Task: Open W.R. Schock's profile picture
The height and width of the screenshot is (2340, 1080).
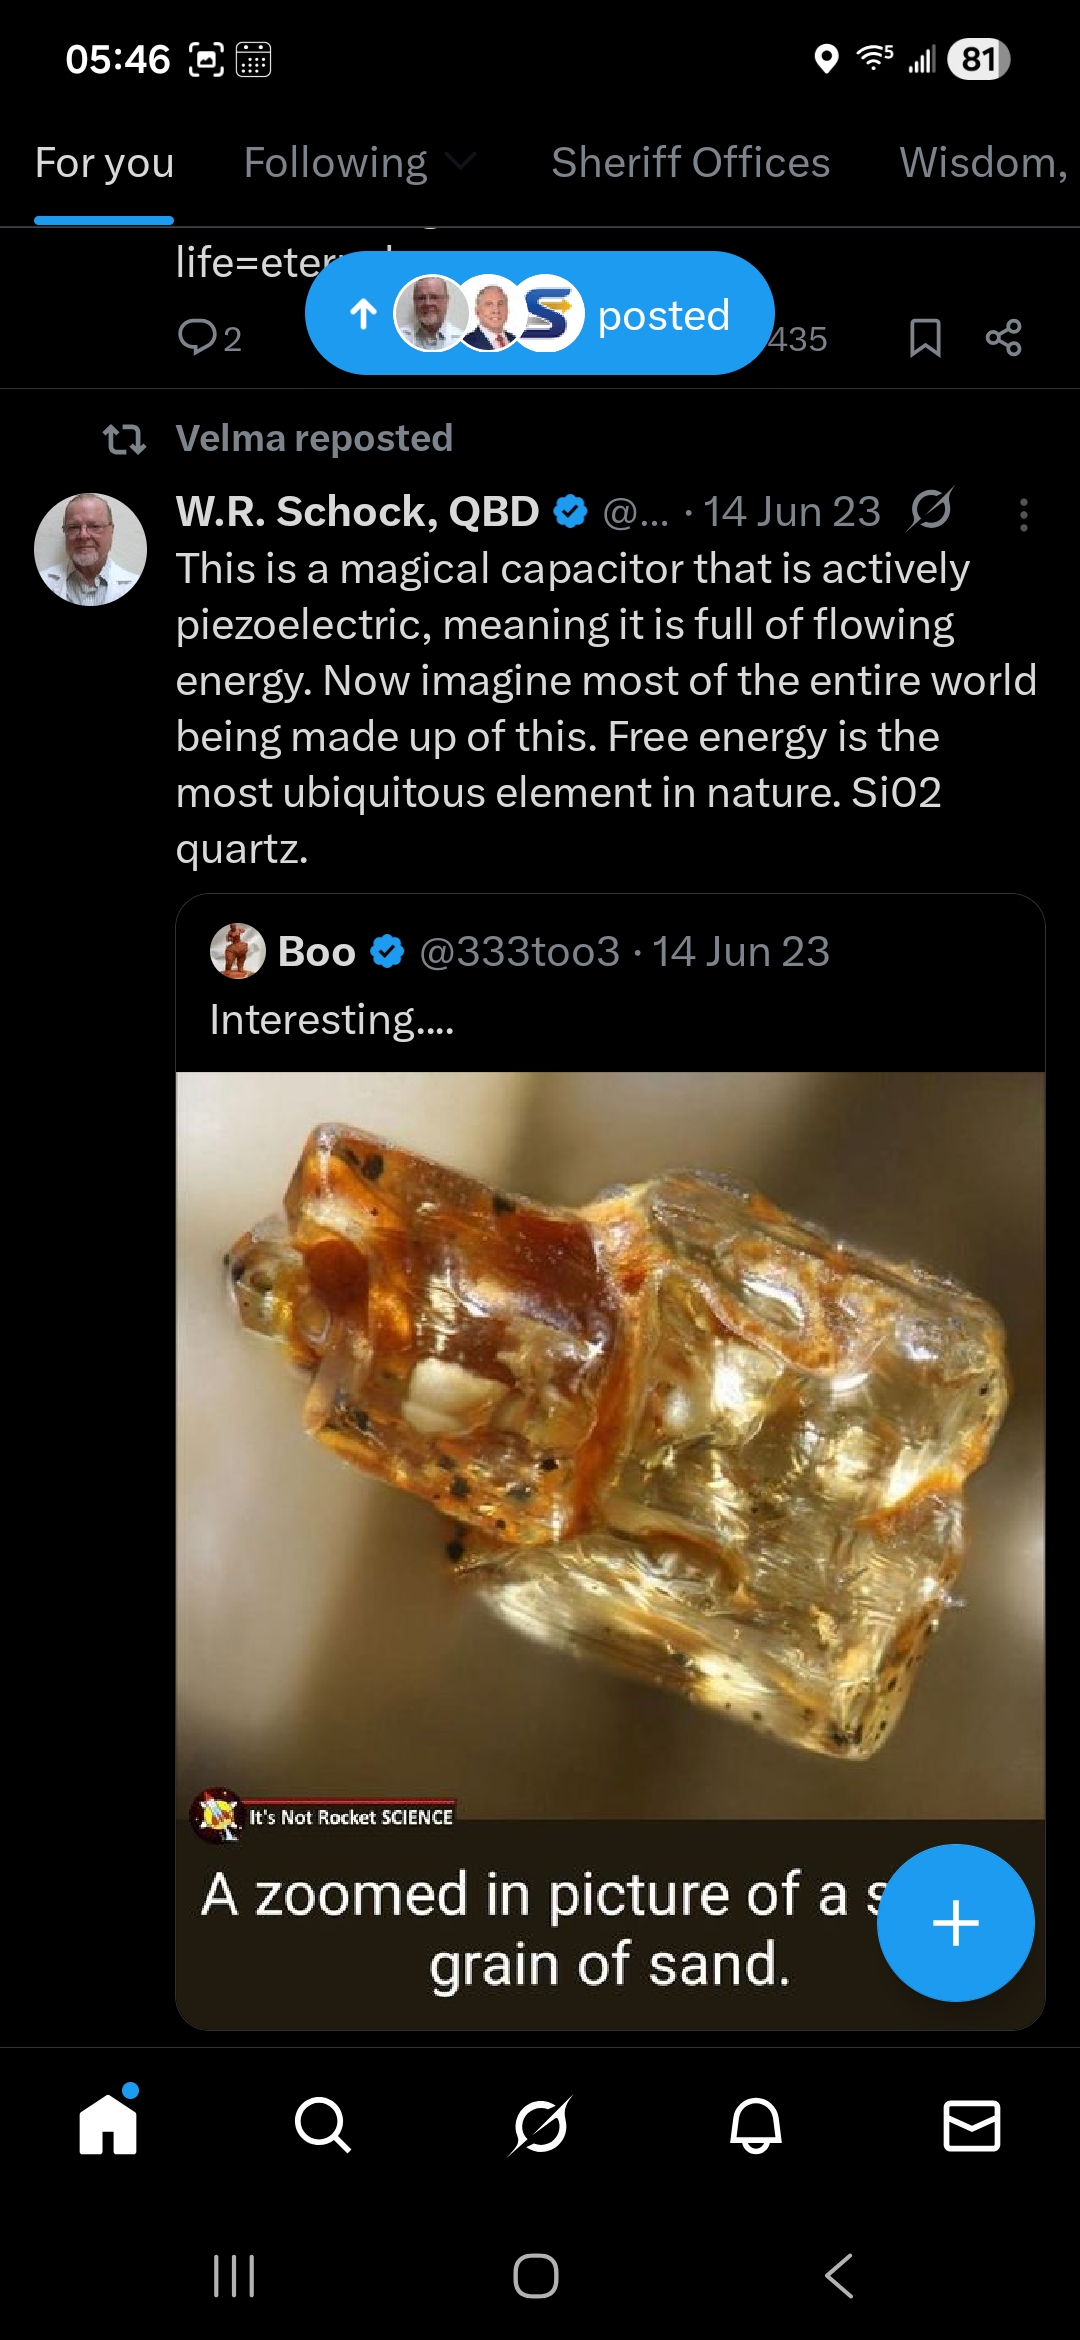Action: point(90,549)
